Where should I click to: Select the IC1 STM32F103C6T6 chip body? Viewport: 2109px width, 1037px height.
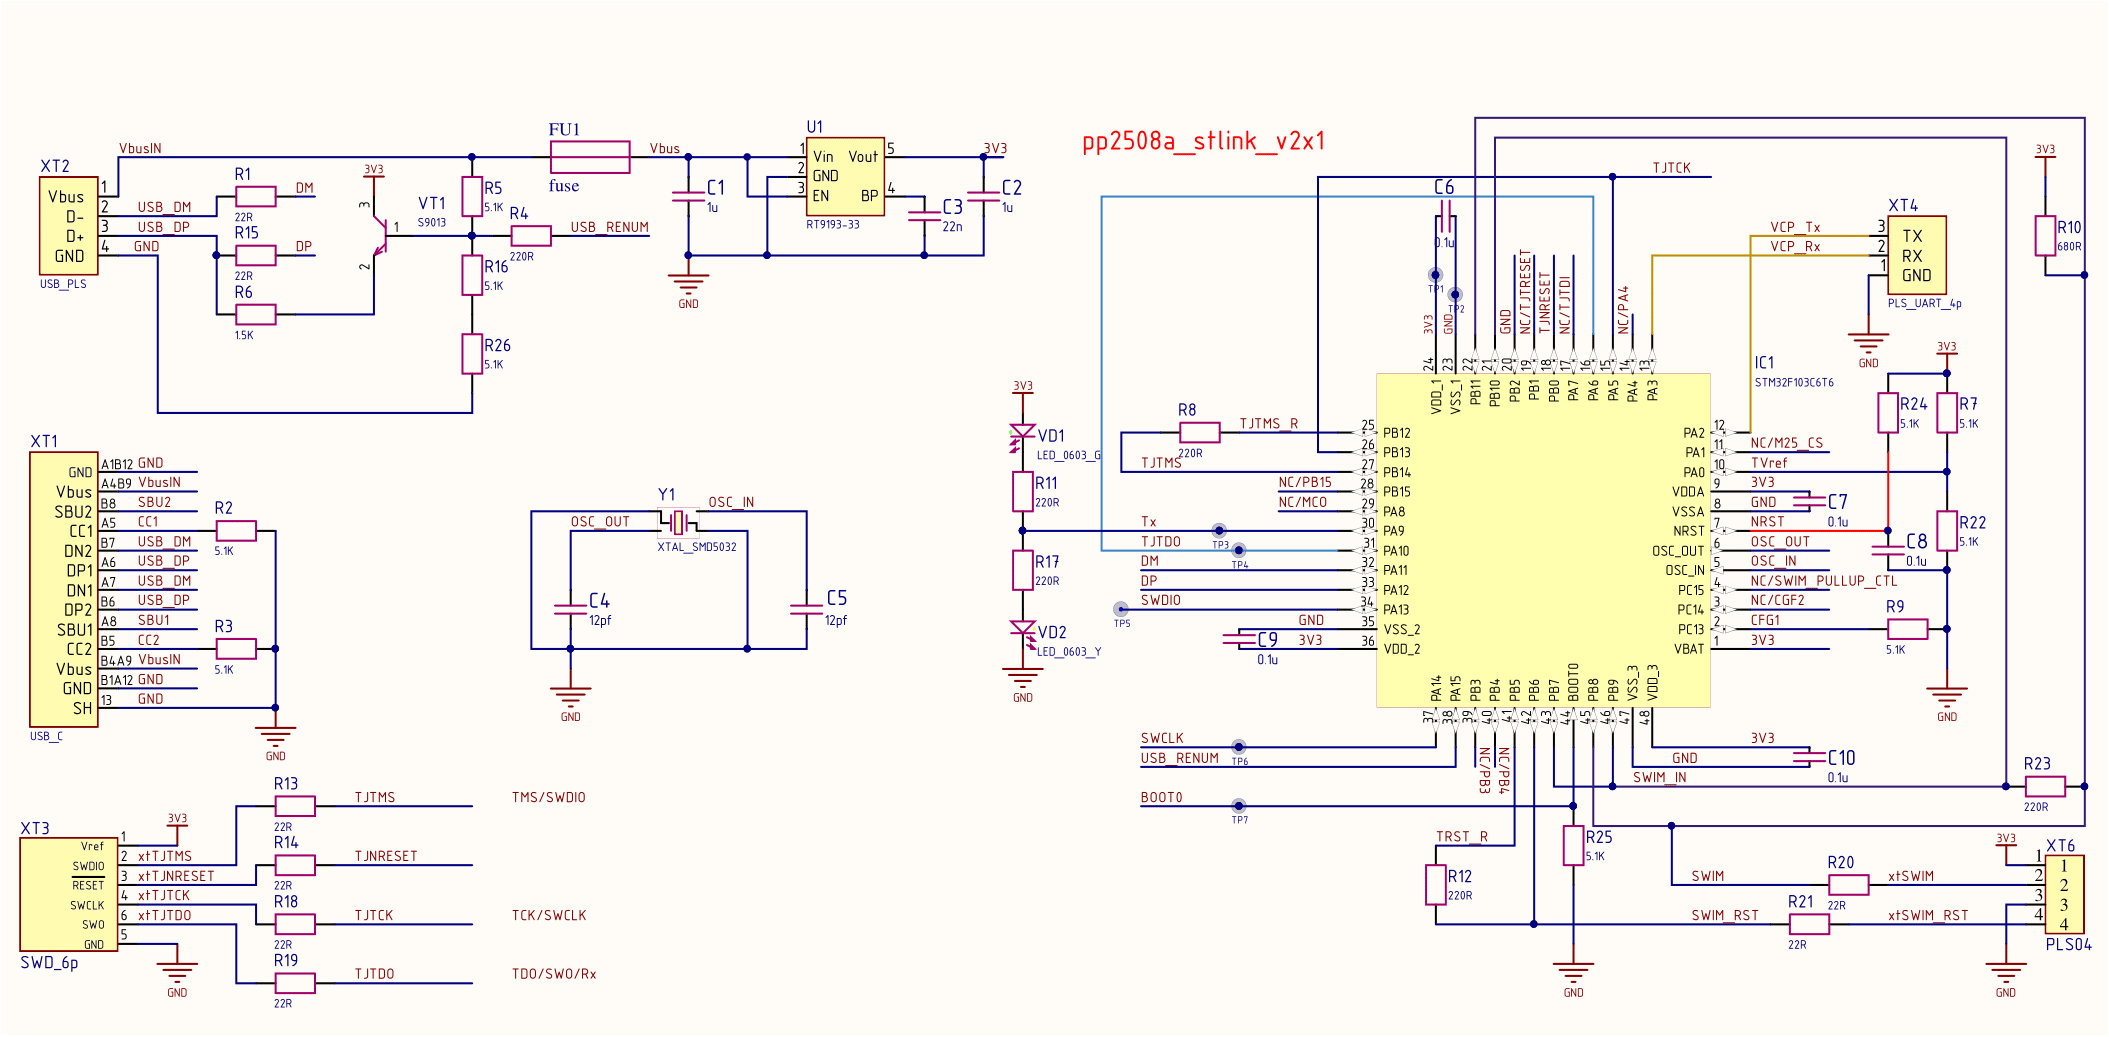coord(1543,541)
